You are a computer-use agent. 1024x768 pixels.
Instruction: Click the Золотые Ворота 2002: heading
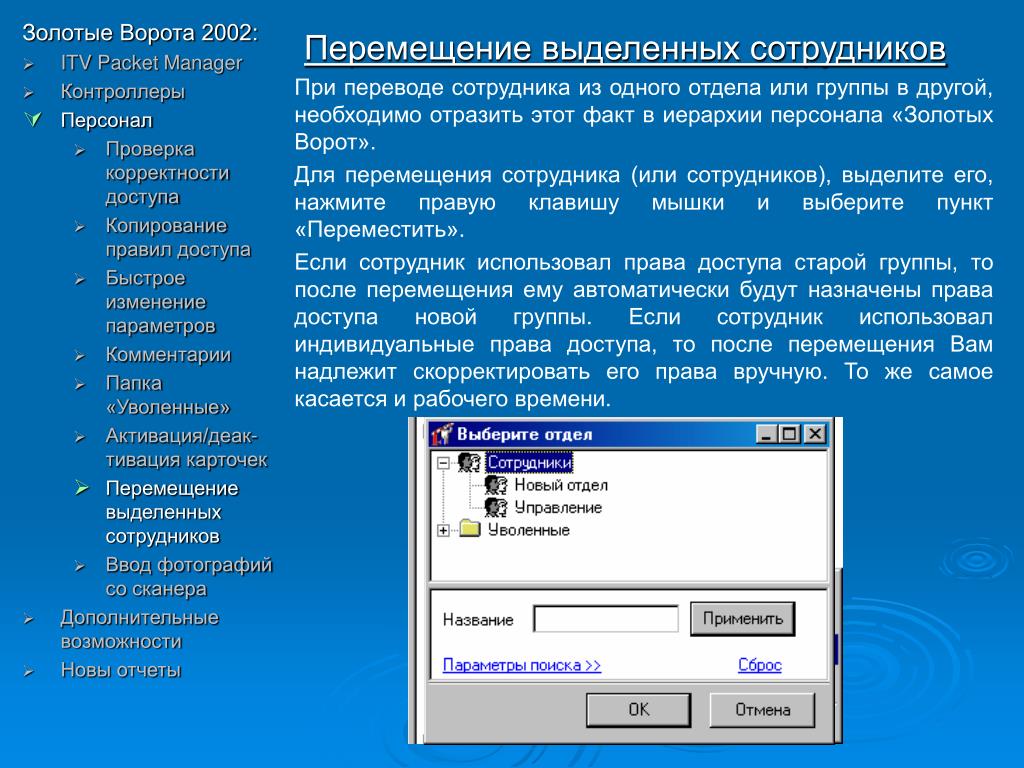[x=140, y=33]
